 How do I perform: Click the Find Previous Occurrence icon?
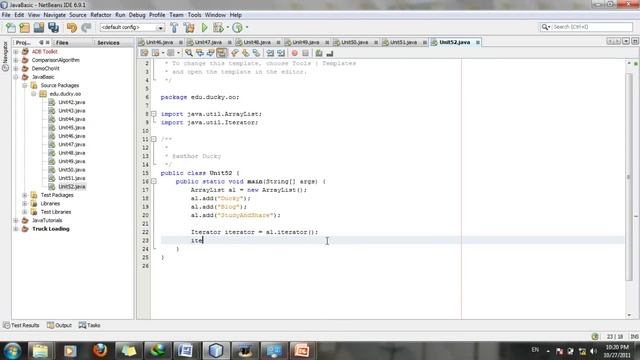coord(200,53)
